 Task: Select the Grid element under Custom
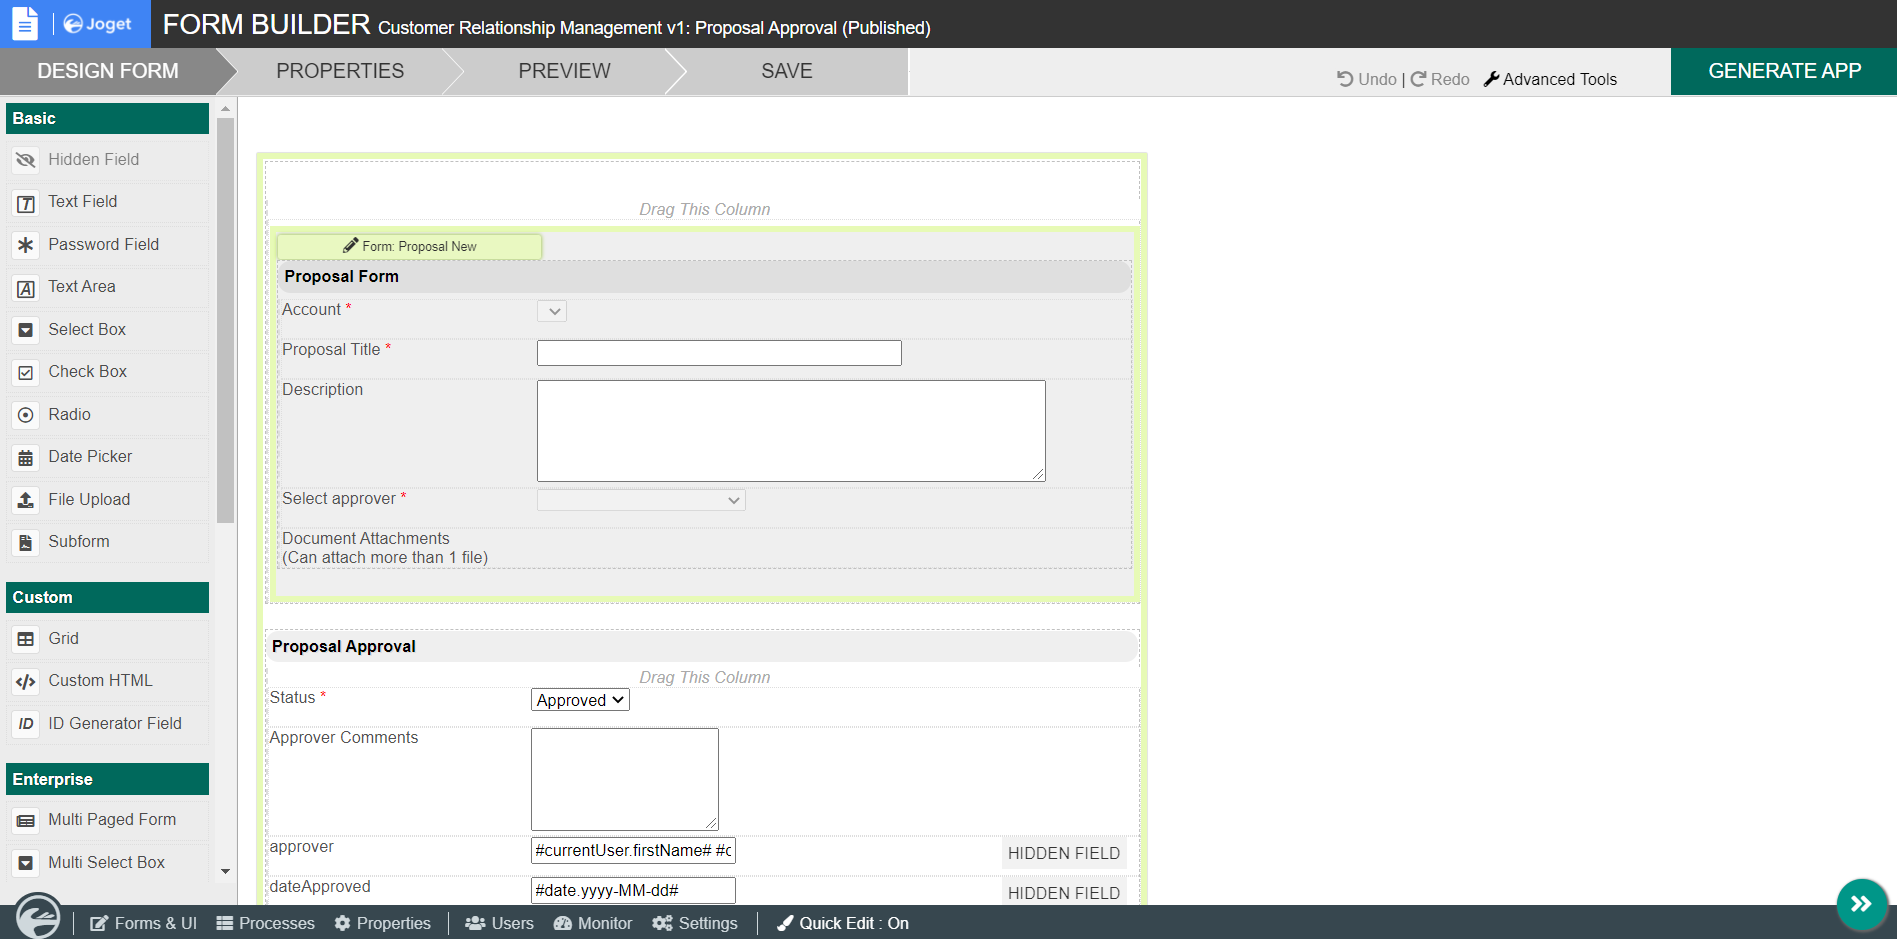(x=61, y=638)
